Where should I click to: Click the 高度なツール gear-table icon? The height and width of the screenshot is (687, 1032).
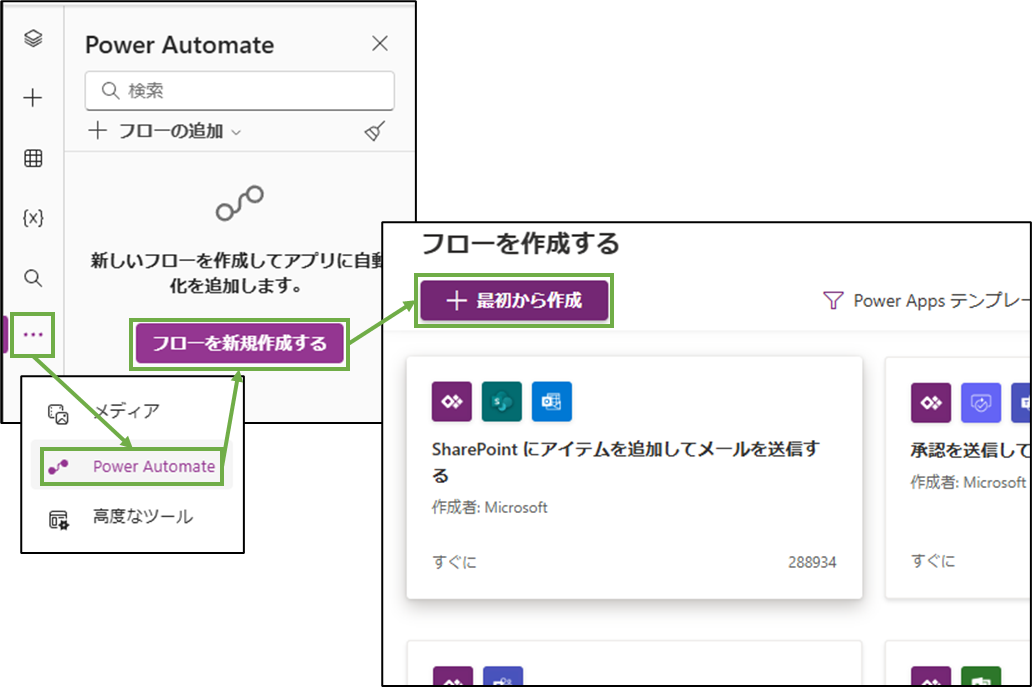(x=58, y=519)
